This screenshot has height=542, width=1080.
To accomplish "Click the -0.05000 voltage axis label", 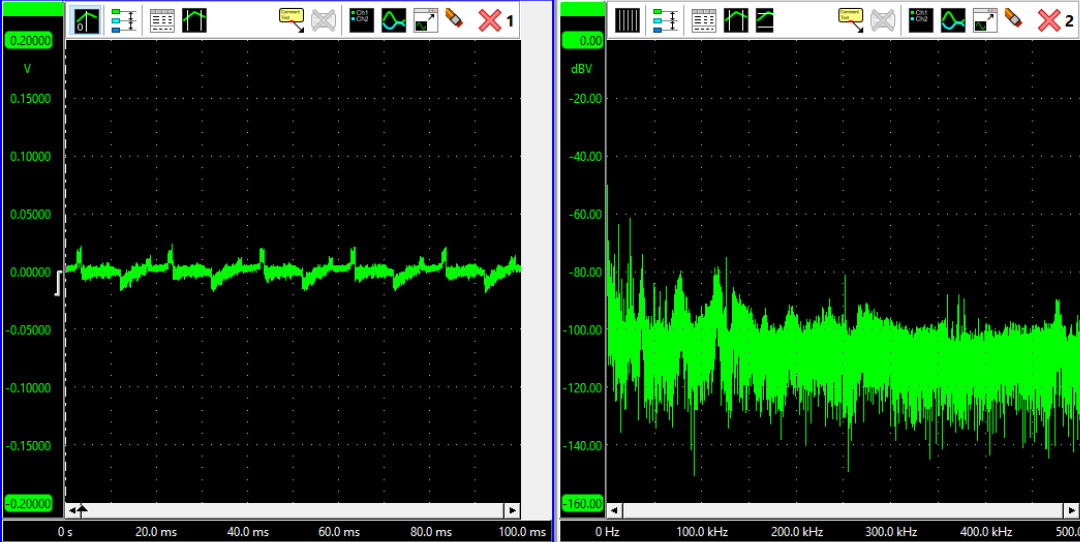I will (x=28, y=330).
